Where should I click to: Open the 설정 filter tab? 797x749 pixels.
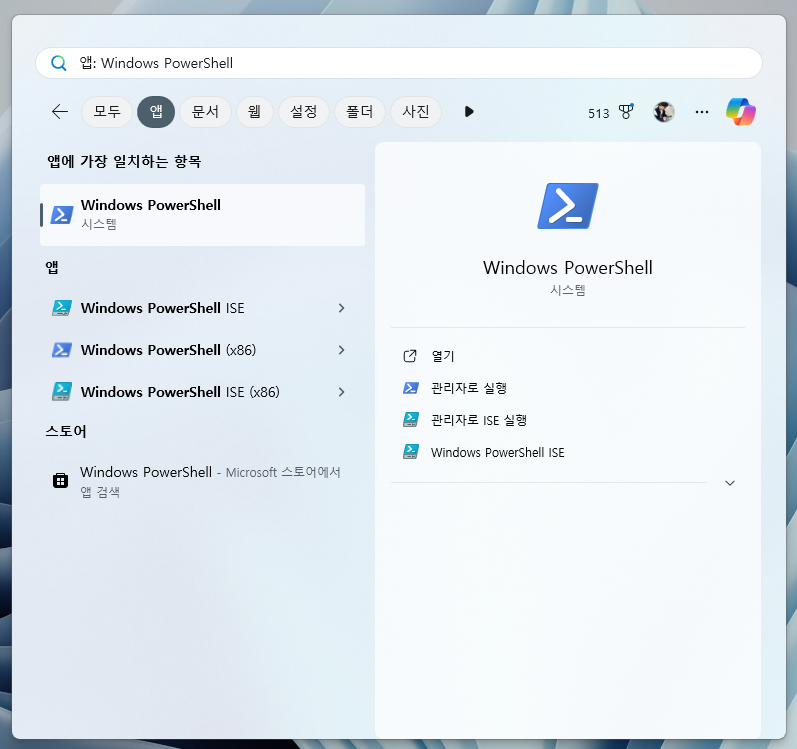pos(304,111)
